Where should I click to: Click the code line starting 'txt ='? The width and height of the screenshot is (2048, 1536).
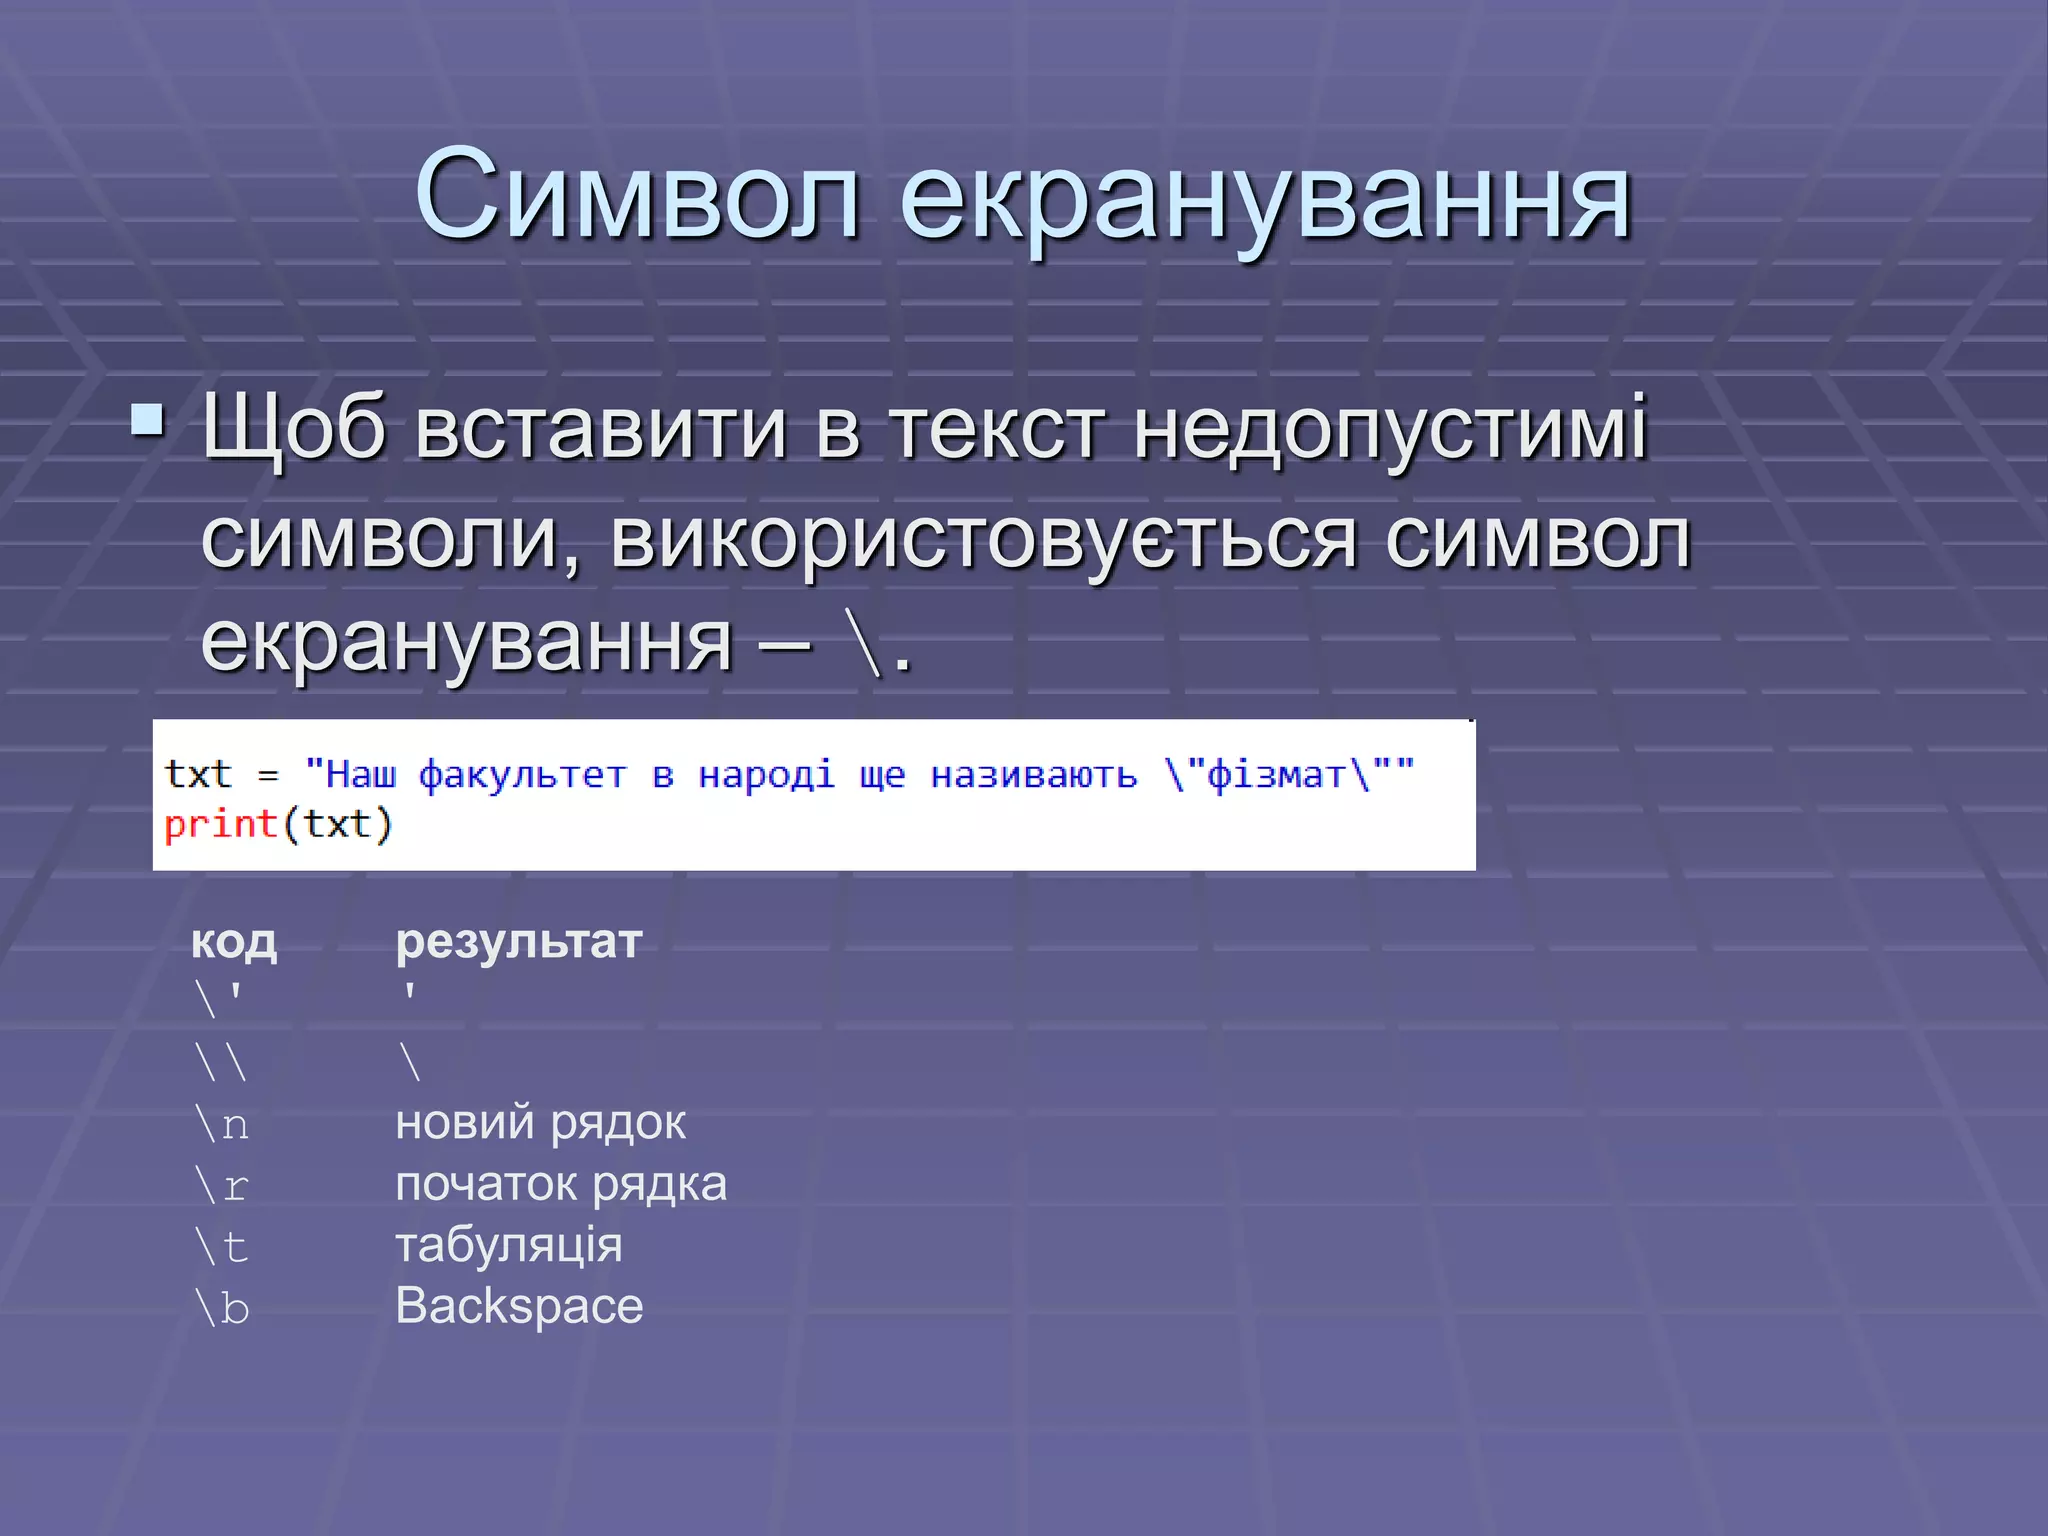coord(789,774)
